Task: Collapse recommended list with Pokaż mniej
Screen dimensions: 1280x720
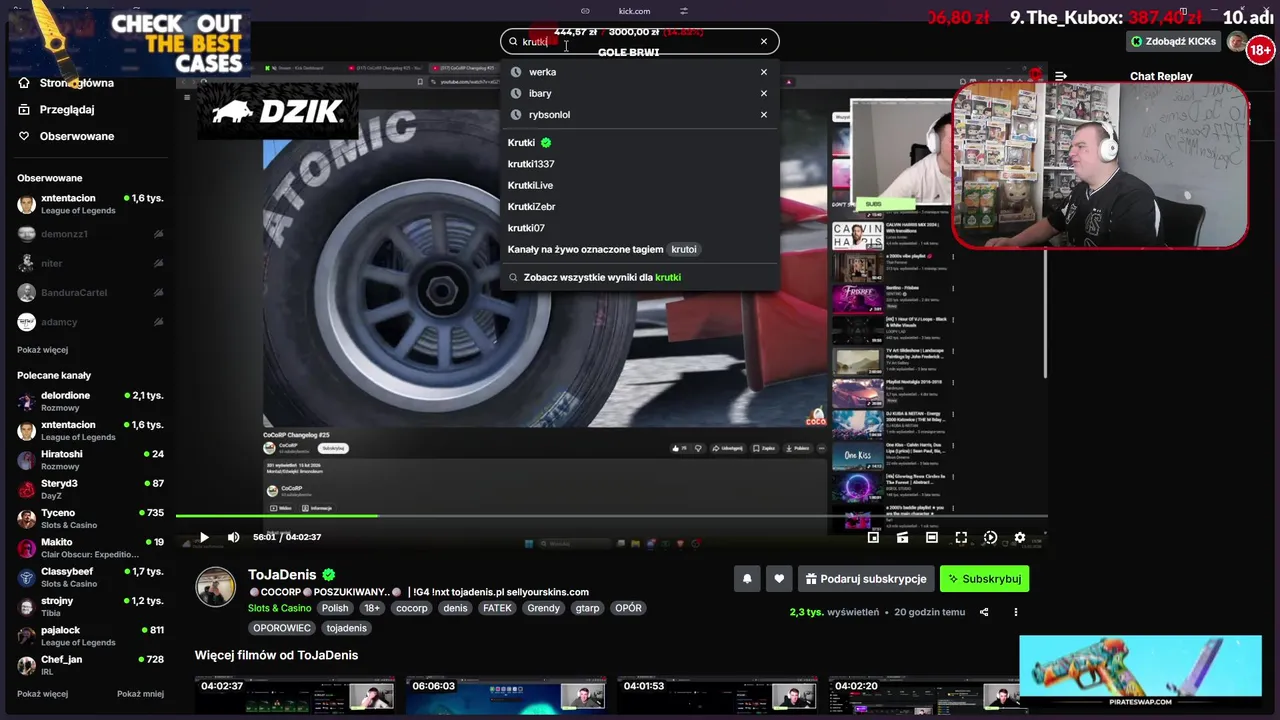Action: pos(140,694)
